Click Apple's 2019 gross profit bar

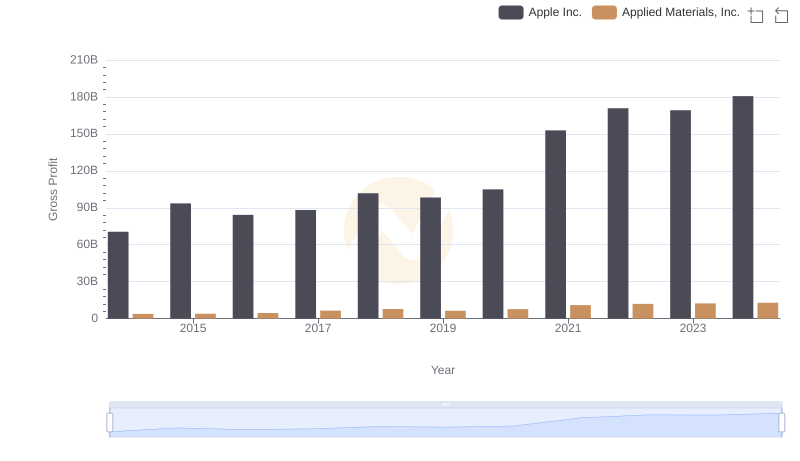pos(431,258)
